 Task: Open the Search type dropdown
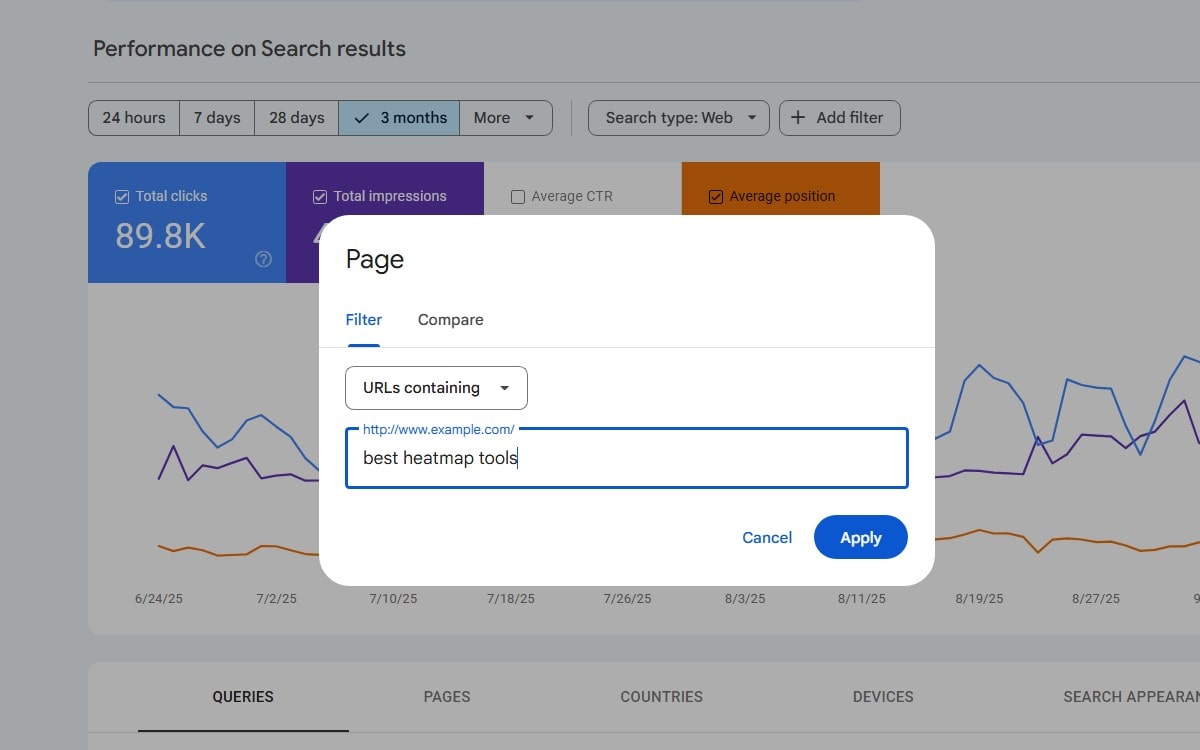pyautogui.click(x=678, y=117)
